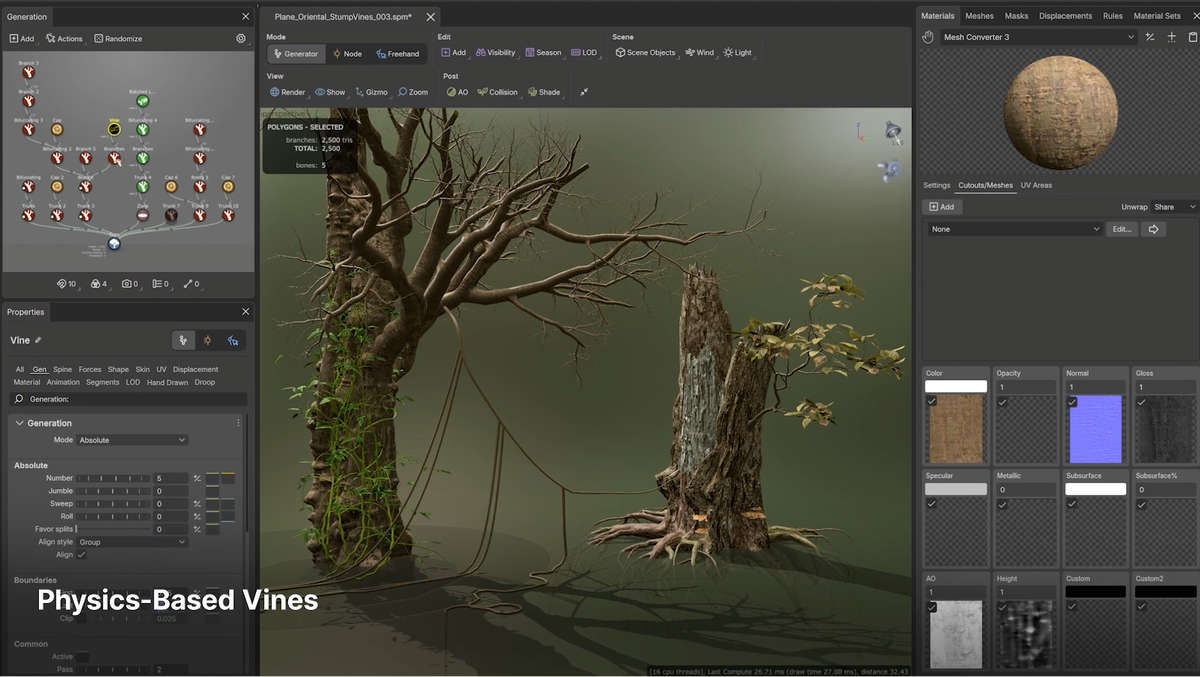Switch to the Material Sets tab
Image resolution: width=1200 pixels, height=677 pixels.
point(1157,16)
